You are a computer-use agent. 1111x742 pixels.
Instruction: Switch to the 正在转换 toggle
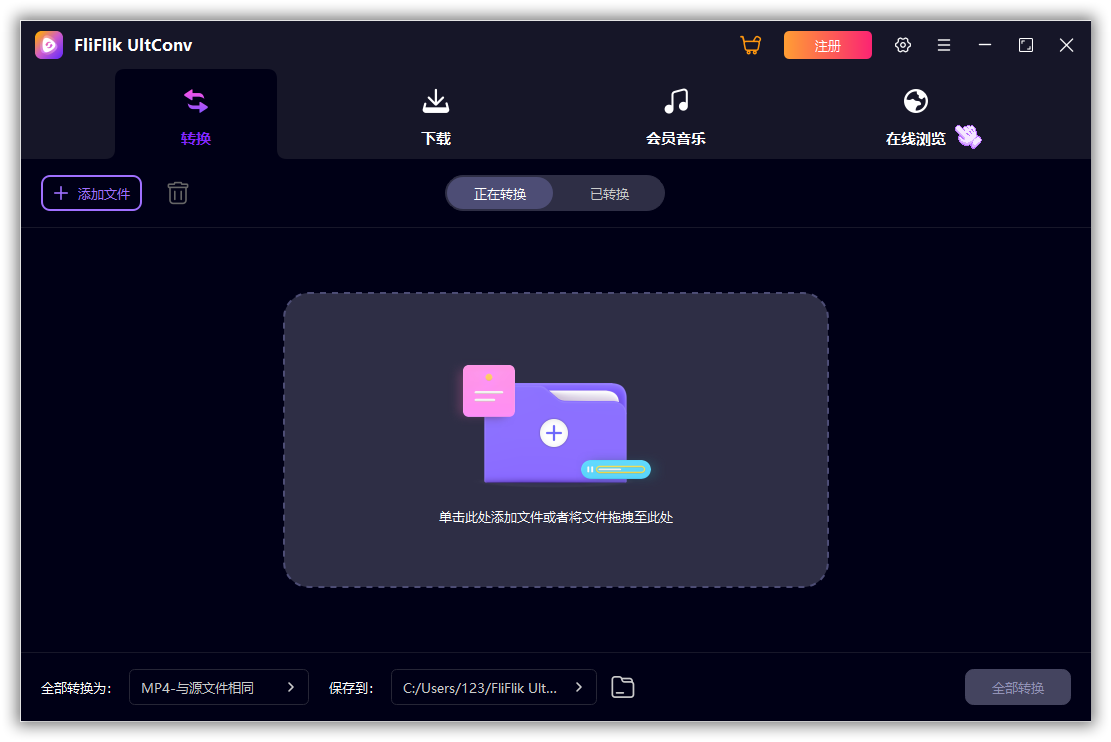pyautogui.click(x=500, y=194)
